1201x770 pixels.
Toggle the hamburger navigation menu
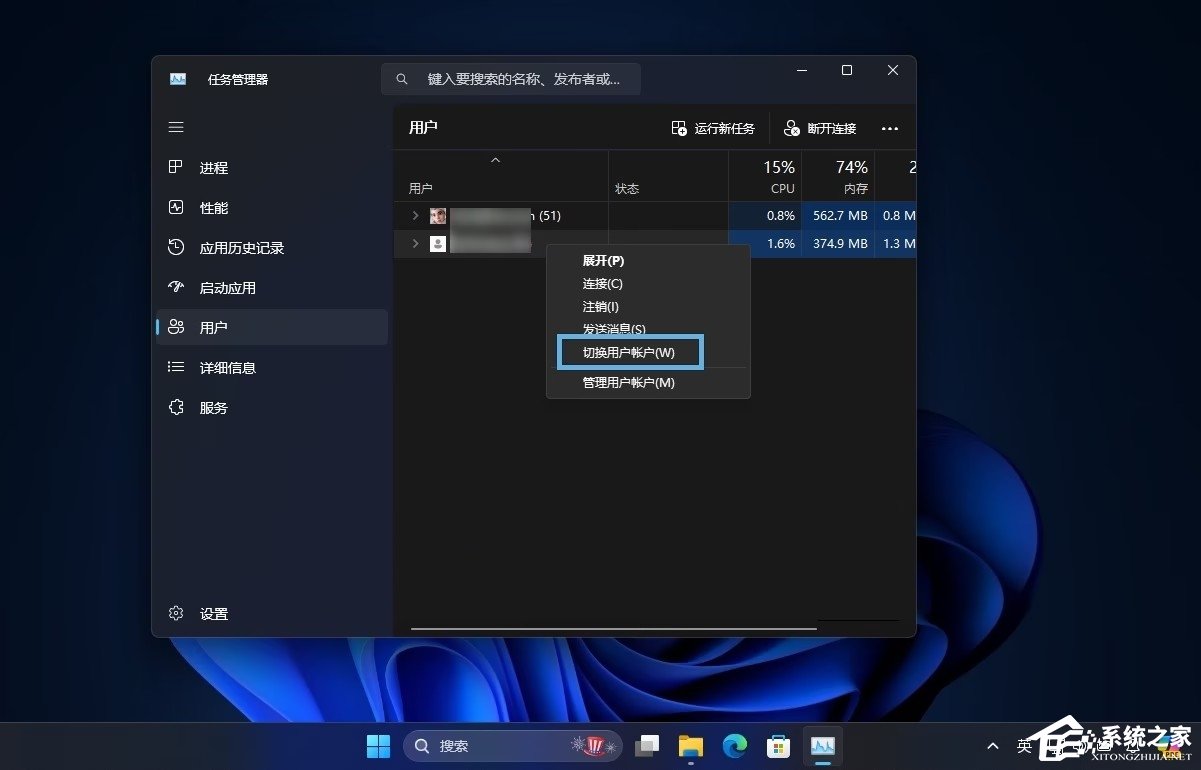click(176, 127)
